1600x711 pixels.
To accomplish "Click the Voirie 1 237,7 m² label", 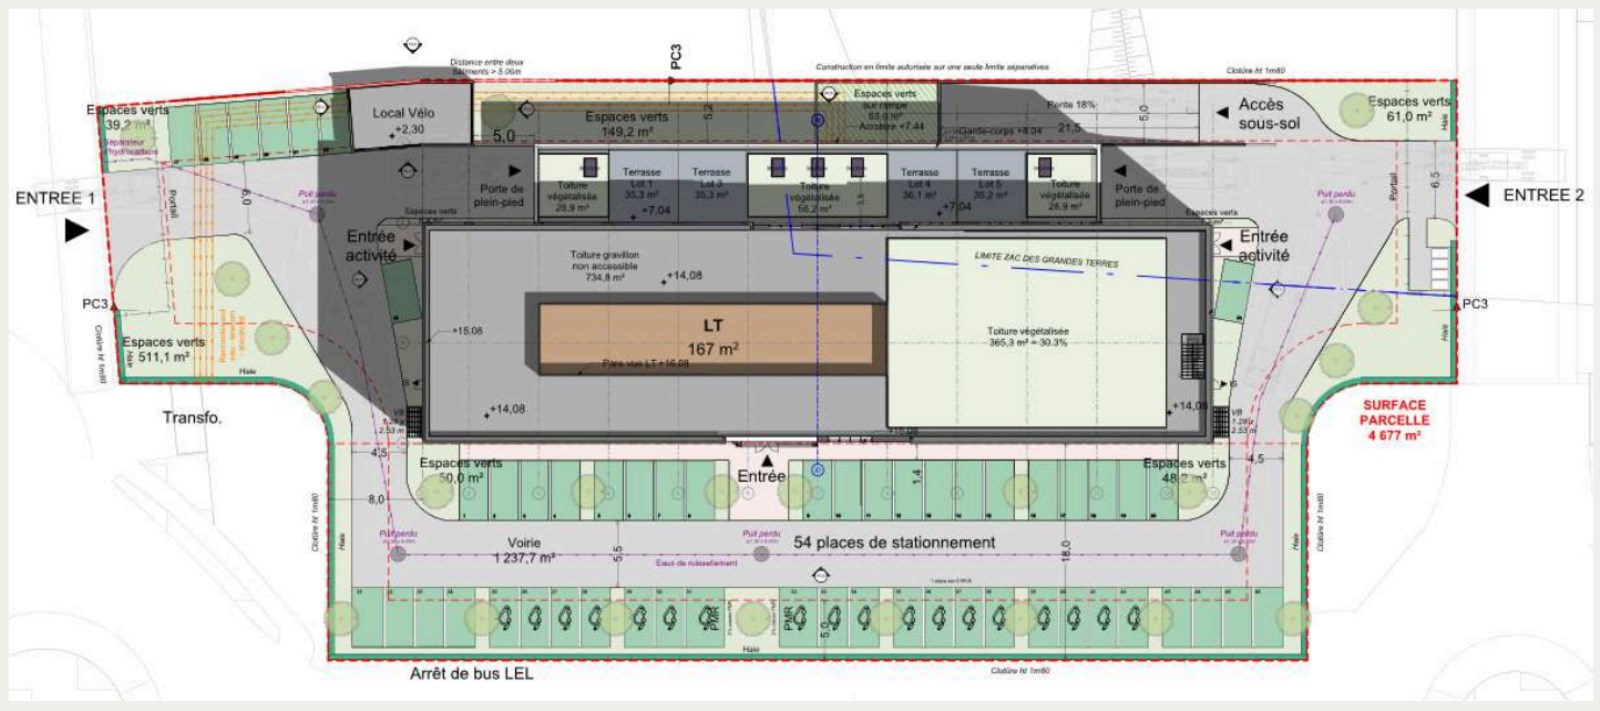I will click(x=524, y=551).
